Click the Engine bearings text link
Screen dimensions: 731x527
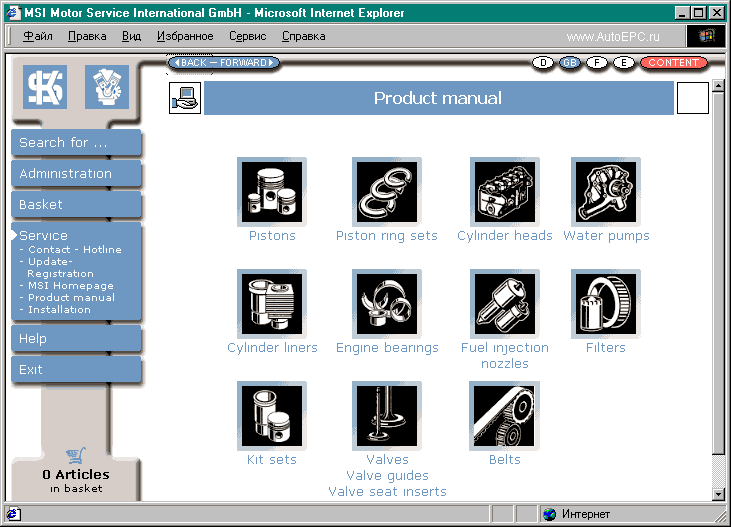(387, 348)
